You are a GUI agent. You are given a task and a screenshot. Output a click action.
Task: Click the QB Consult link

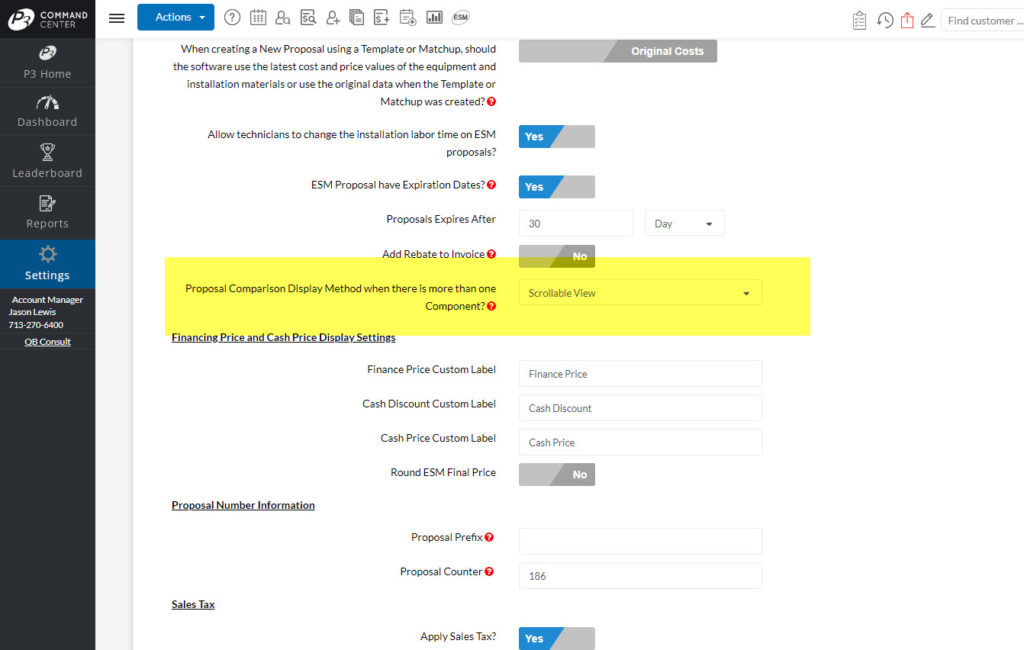coord(47,342)
